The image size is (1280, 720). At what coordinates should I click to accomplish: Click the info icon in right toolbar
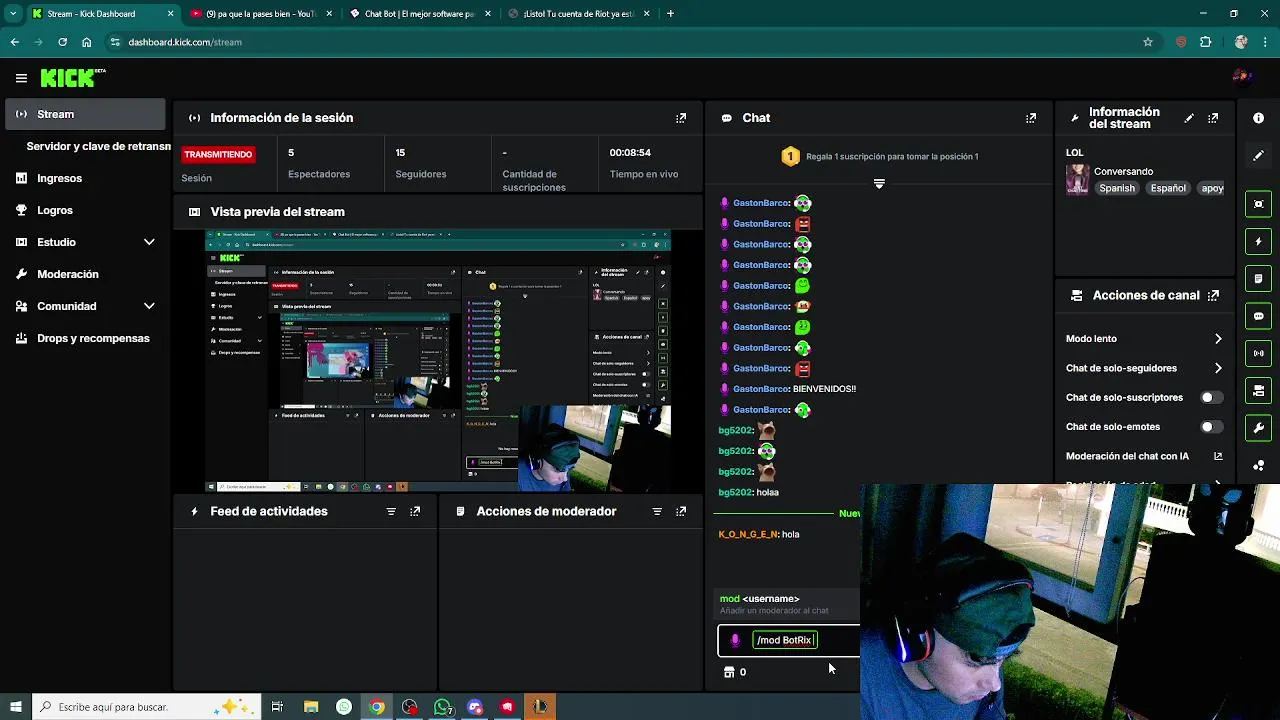pos(1258,118)
